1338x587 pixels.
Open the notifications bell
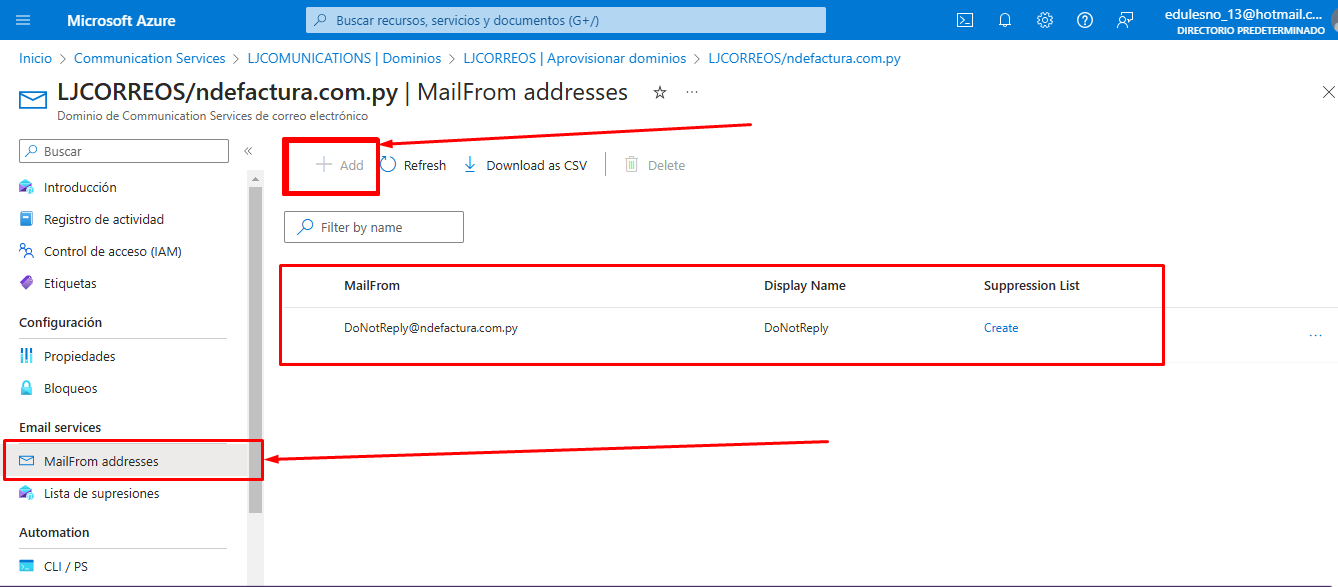(x=1005, y=20)
